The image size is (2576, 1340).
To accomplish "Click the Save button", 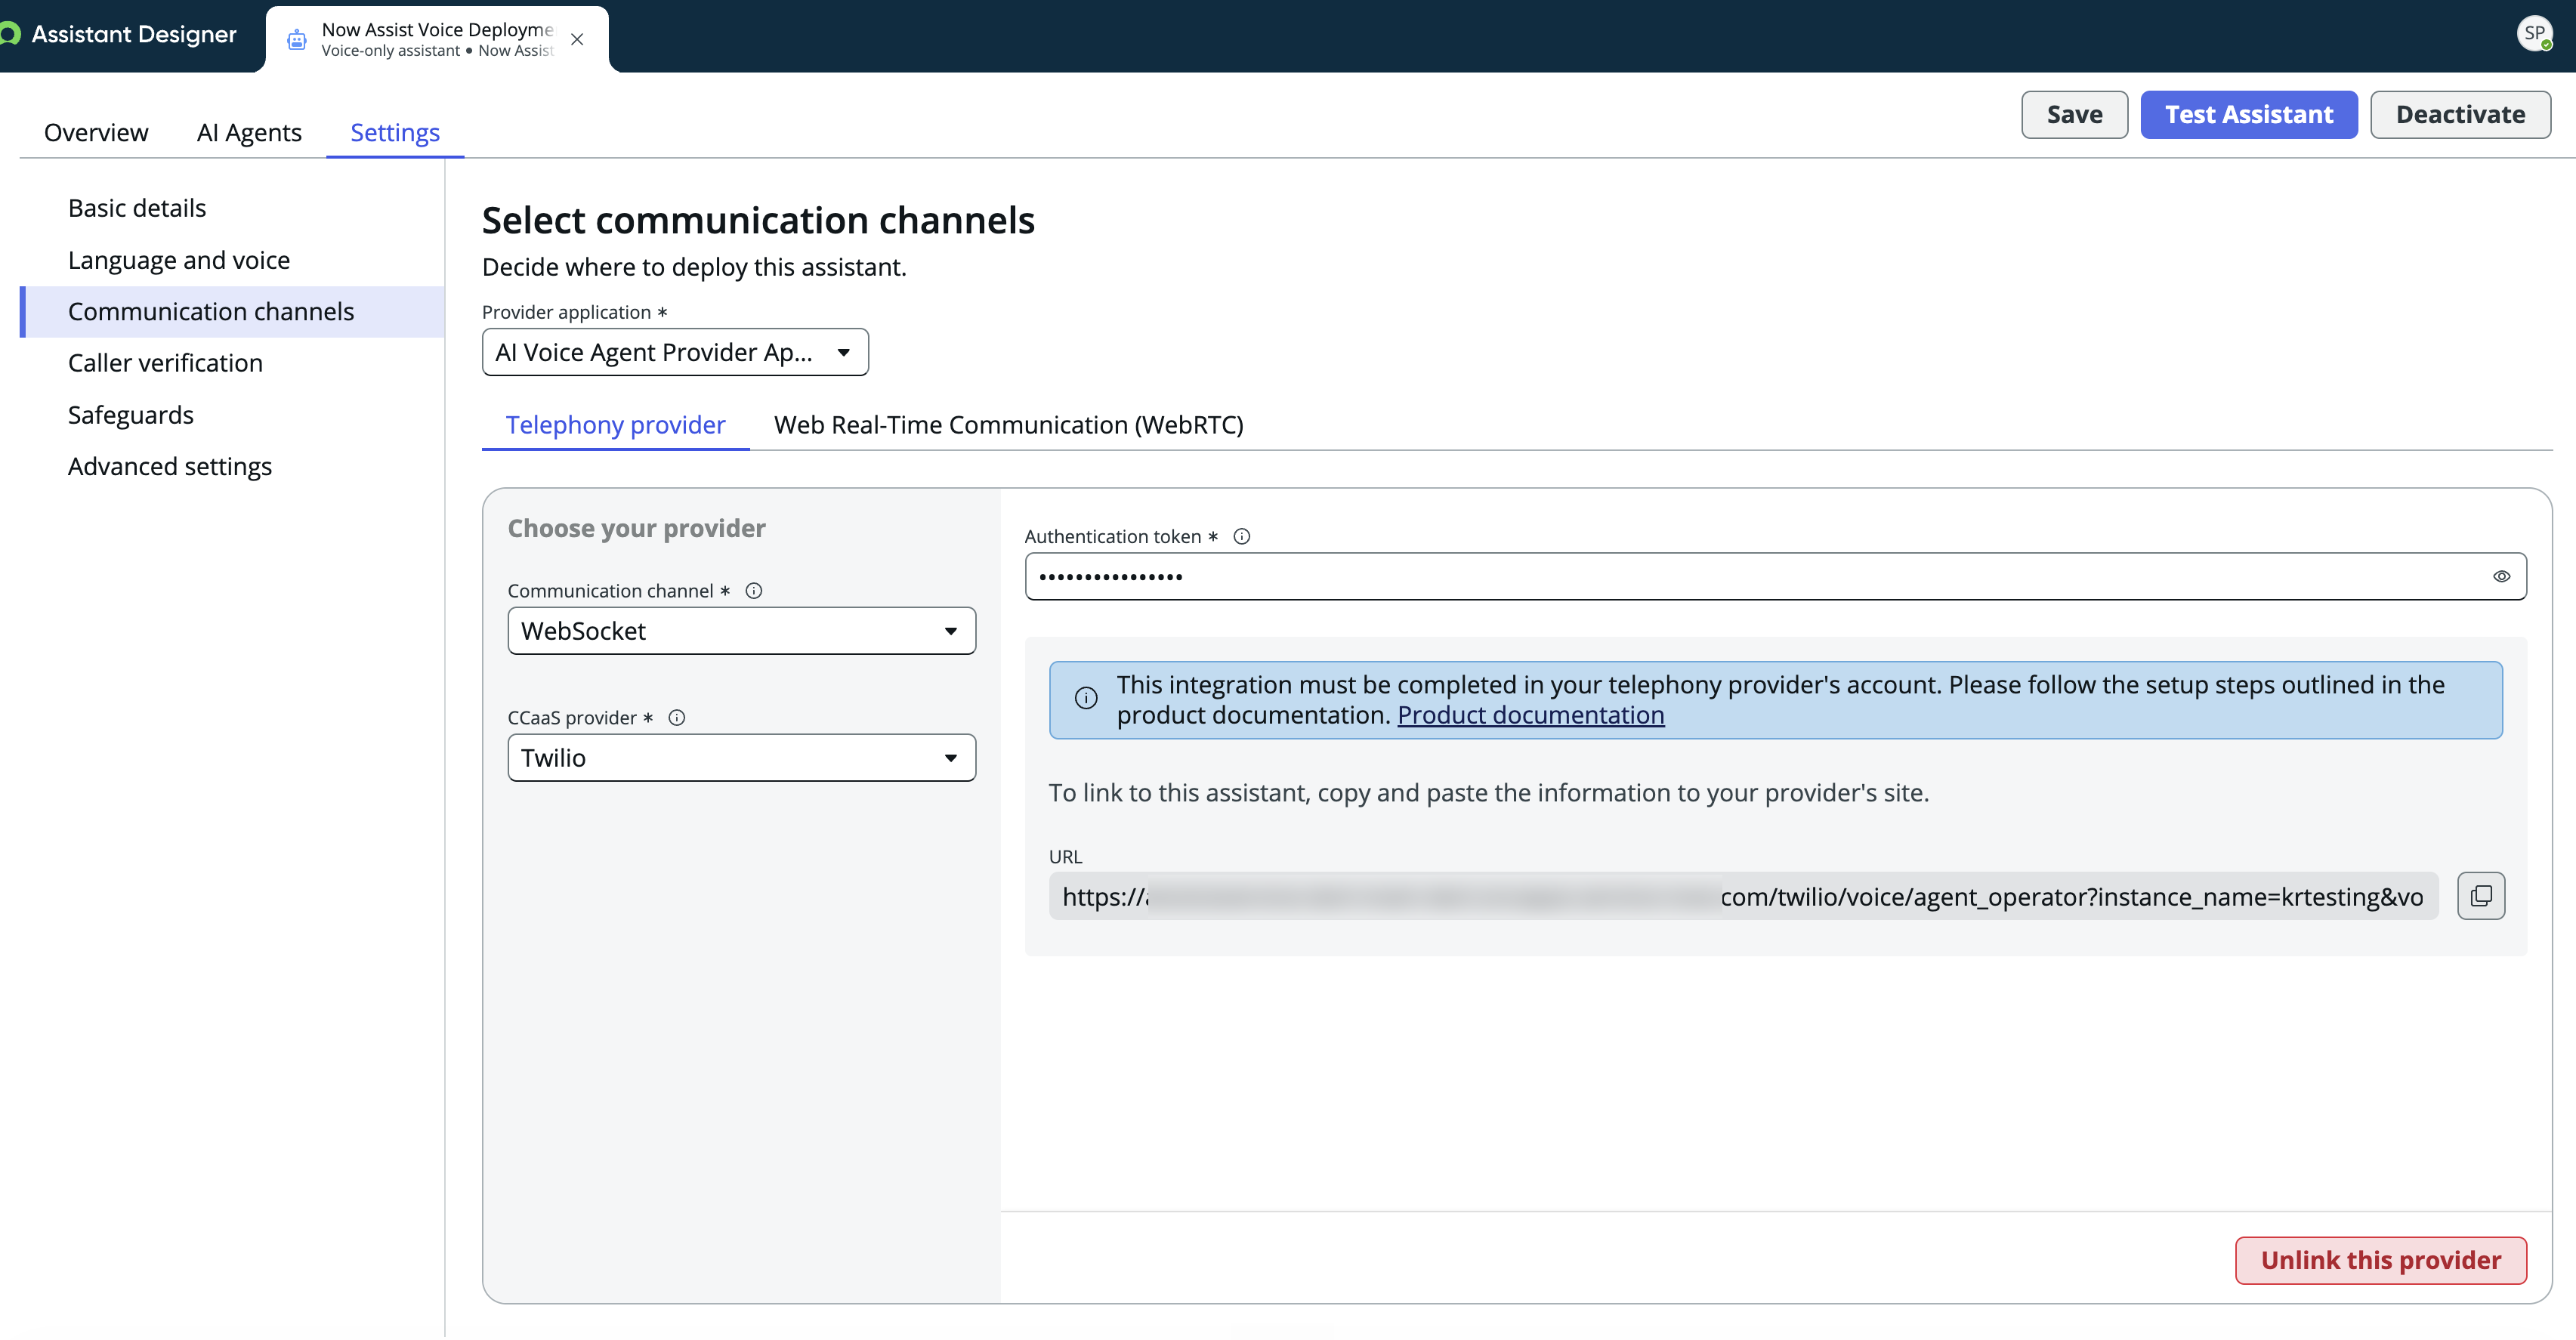I will click(2074, 115).
